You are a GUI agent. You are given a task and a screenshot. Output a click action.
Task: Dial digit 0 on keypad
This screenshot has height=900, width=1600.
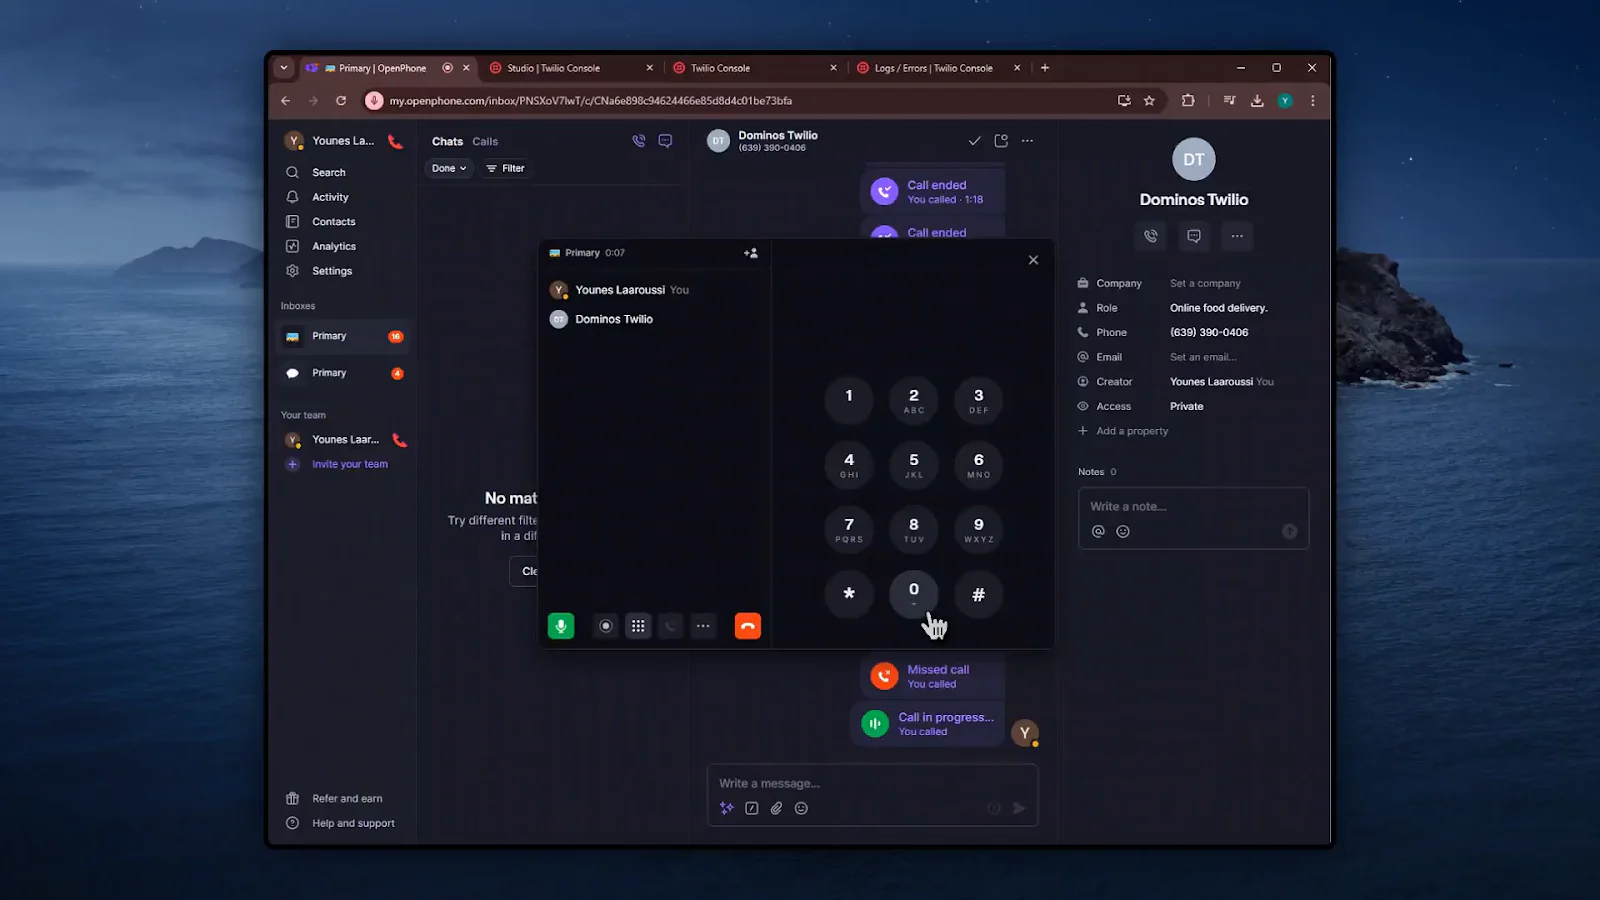click(x=914, y=594)
